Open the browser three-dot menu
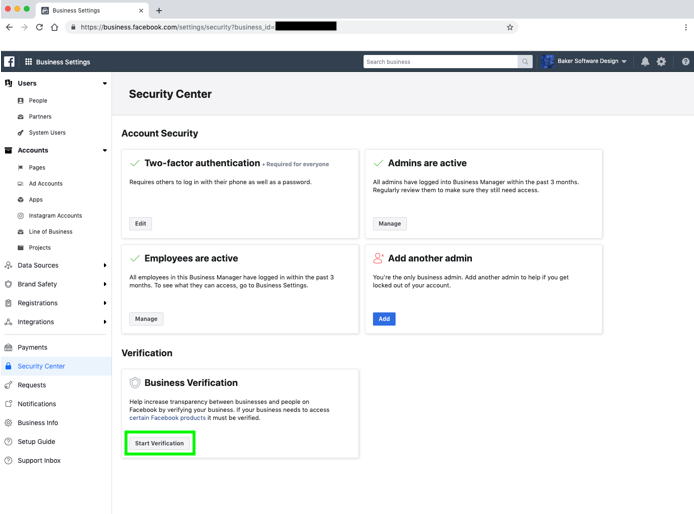Image resolution: width=694 pixels, height=514 pixels. (686, 27)
